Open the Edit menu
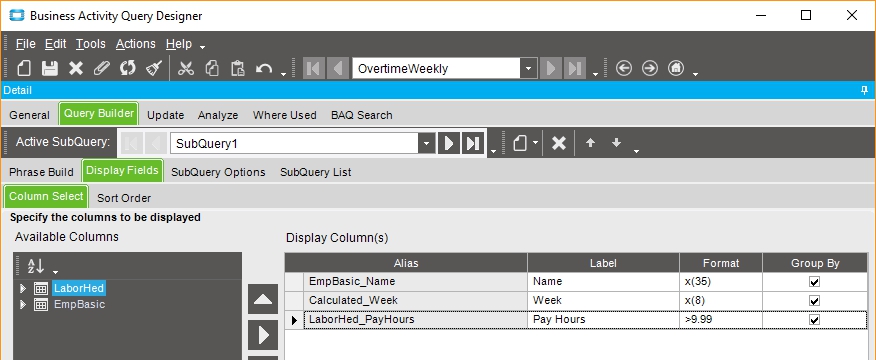 (x=56, y=44)
